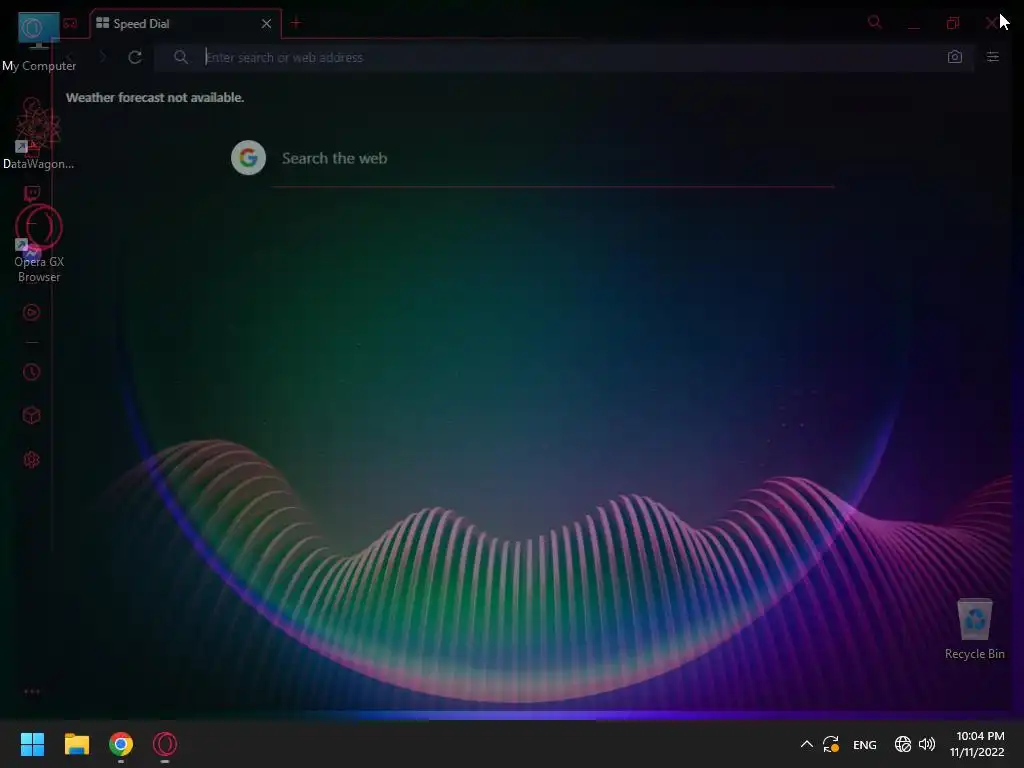This screenshot has height=768, width=1024.
Task: Open Twitch panel in Opera sidebar
Action: point(31,193)
